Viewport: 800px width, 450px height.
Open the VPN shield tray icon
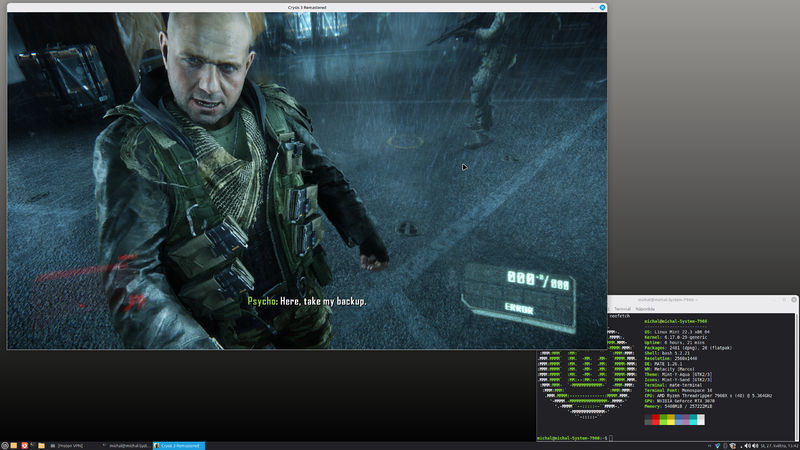717,446
